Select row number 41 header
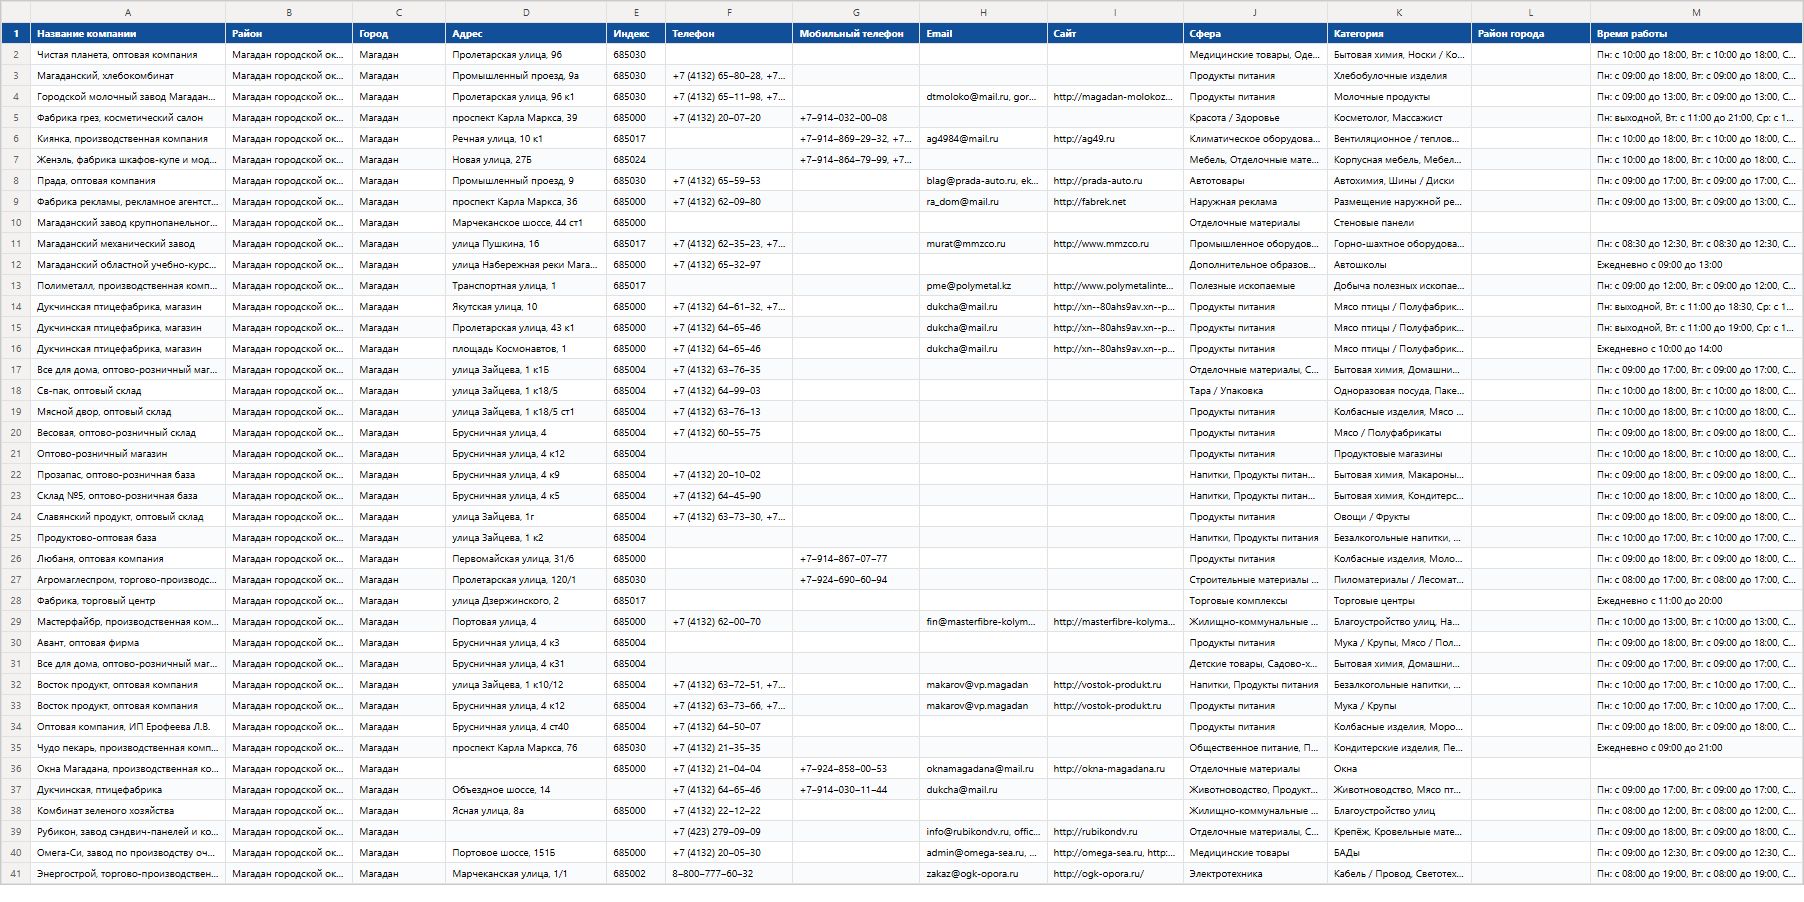Viewport: 1804px width, 902px height. coord(15,874)
